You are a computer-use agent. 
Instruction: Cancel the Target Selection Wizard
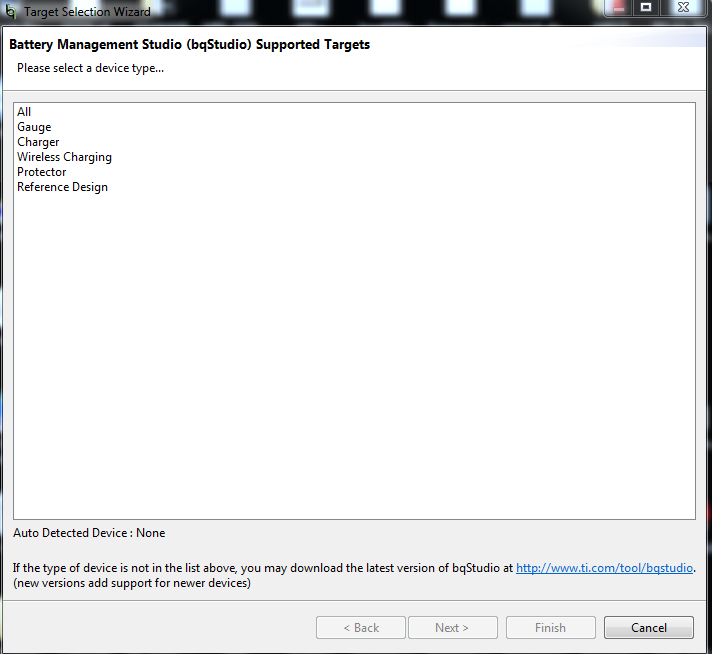point(649,628)
